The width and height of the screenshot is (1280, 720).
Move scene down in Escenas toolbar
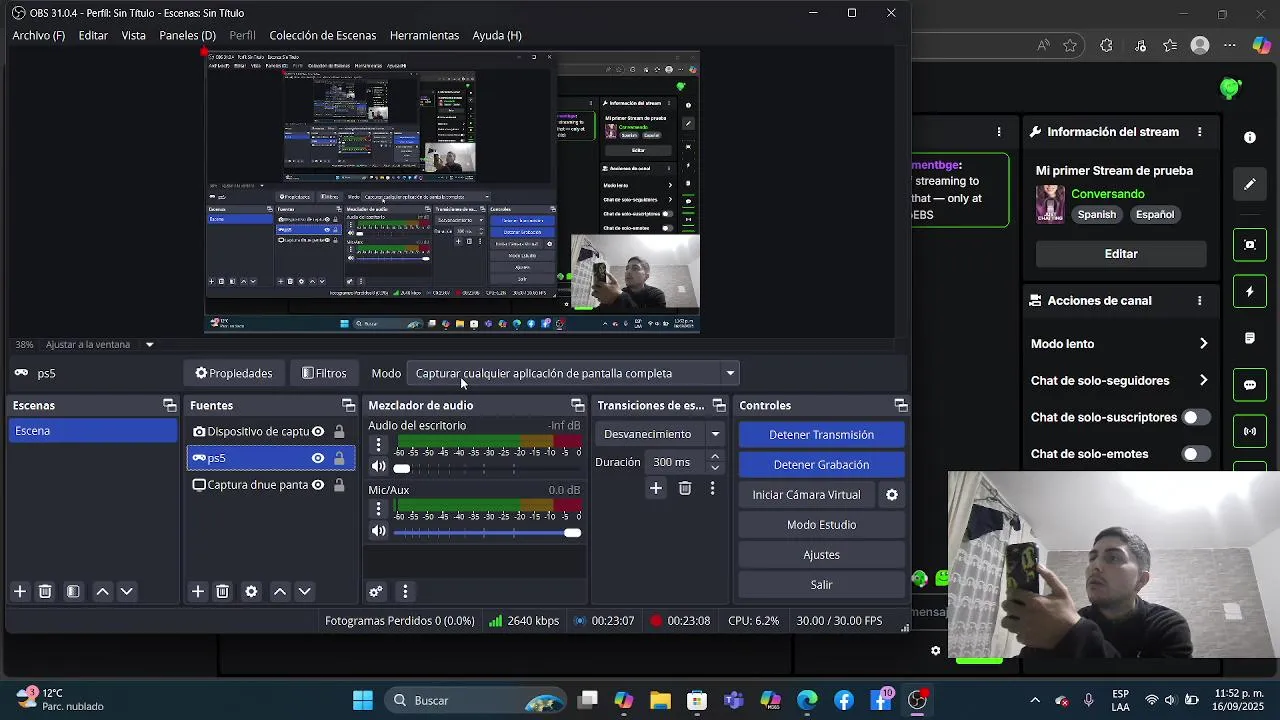(x=127, y=591)
